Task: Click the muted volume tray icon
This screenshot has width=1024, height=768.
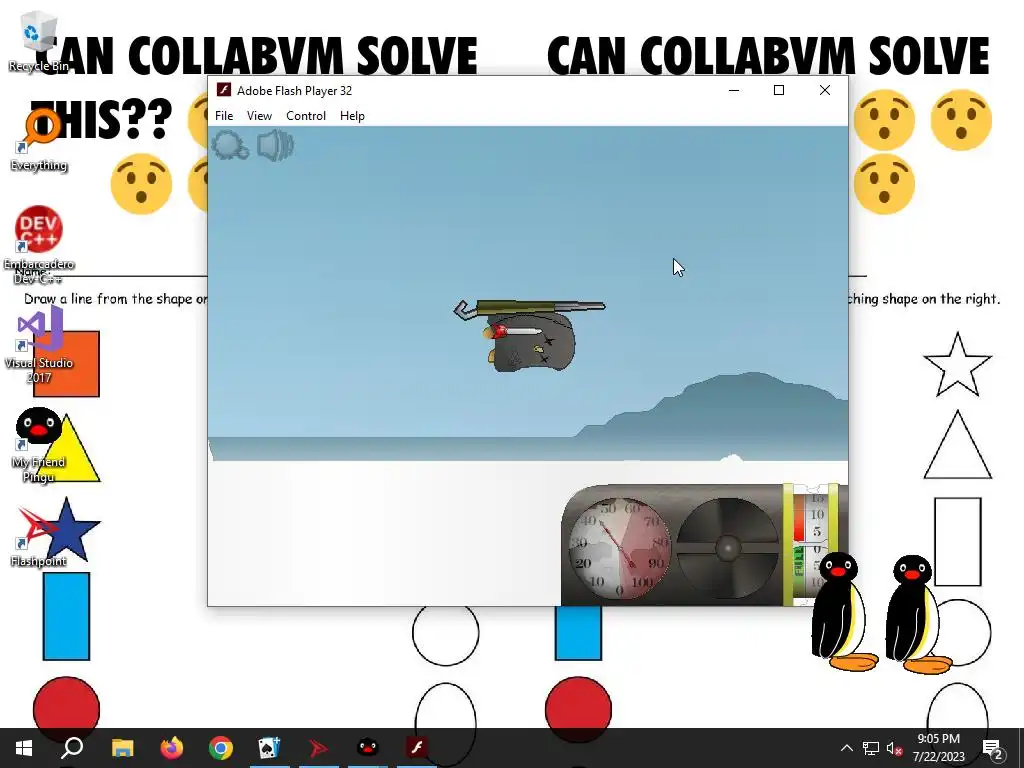Action: coord(894,748)
